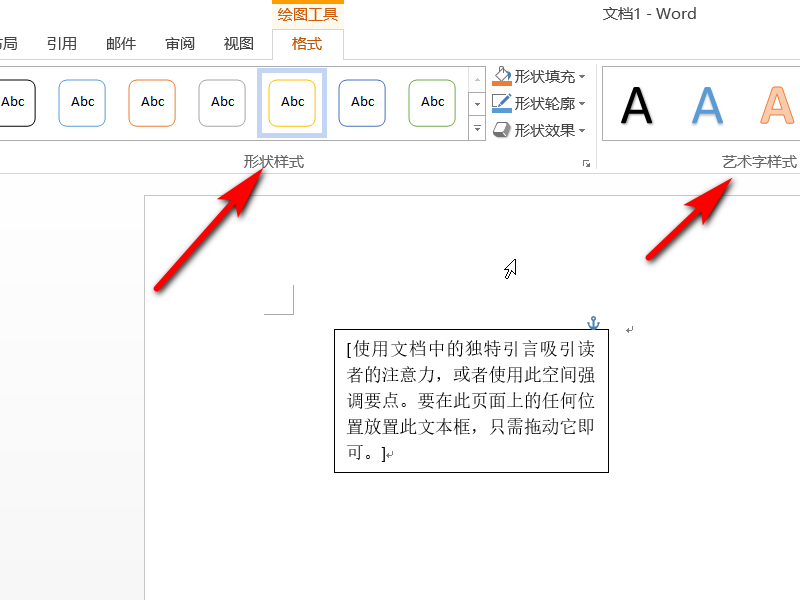
Task: Apply the gray outline Abc shape style
Action: tap(222, 103)
